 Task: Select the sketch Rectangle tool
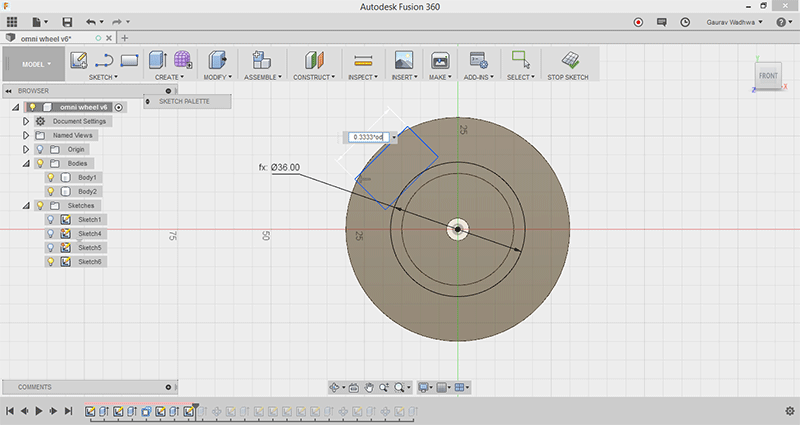pyautogui.click(x=128, y=60)
